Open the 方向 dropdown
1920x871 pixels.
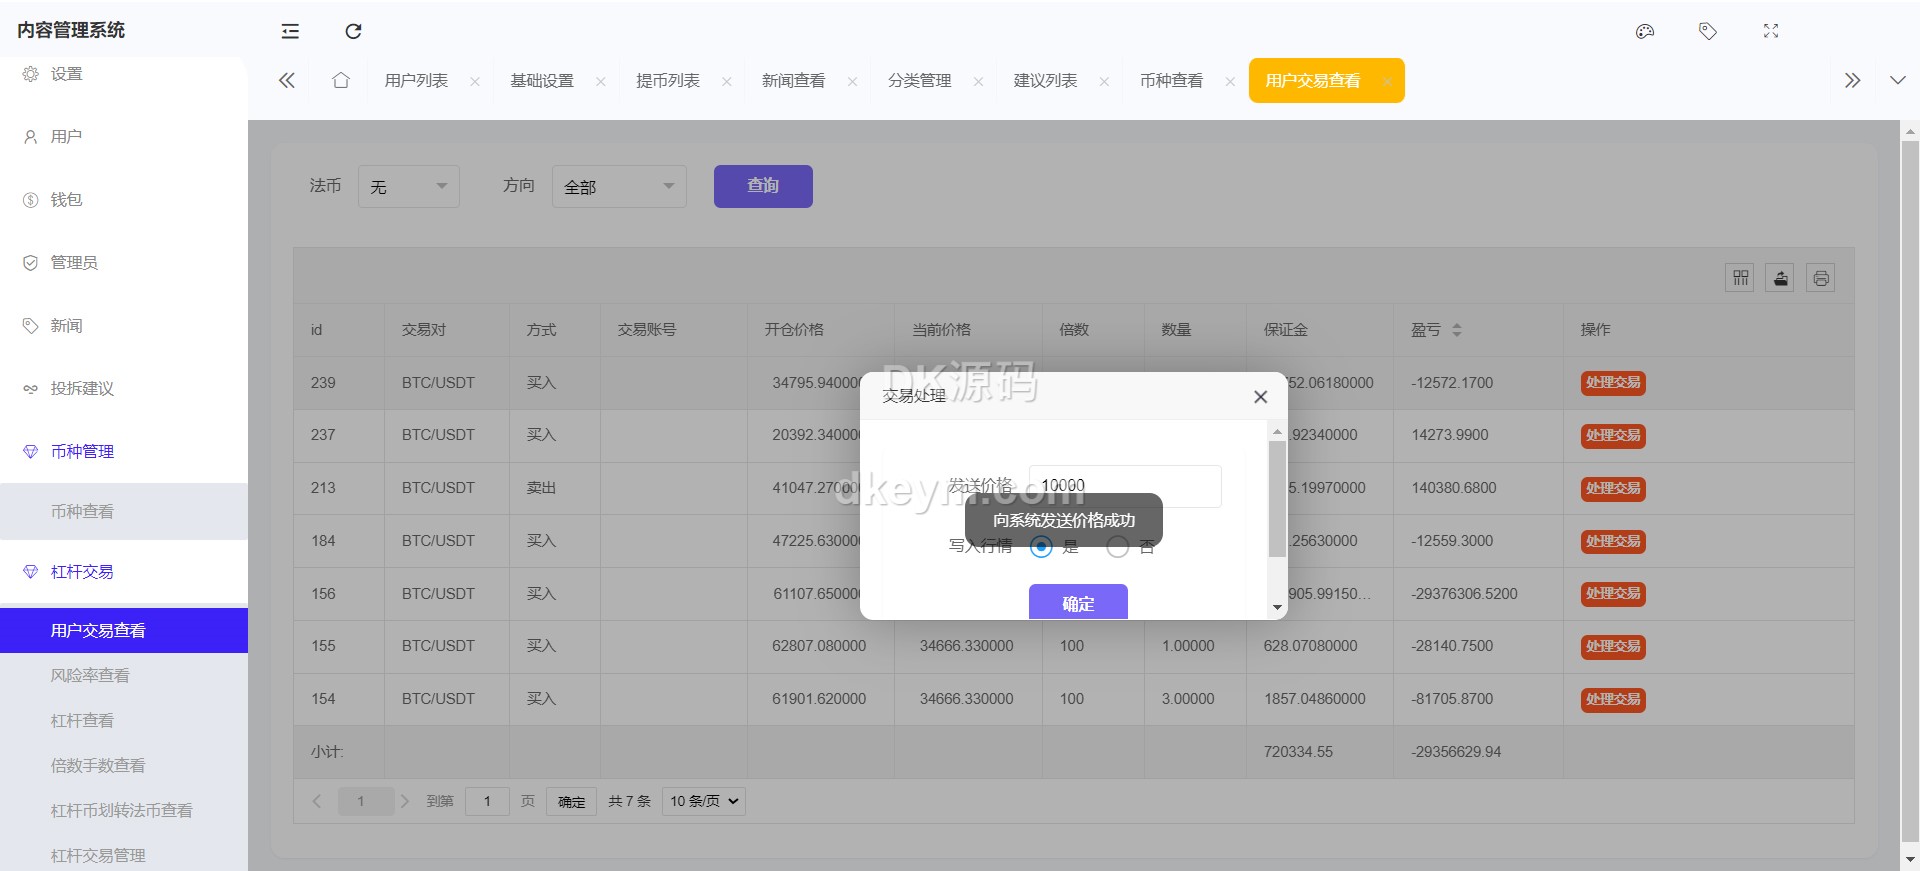point(618,187)
